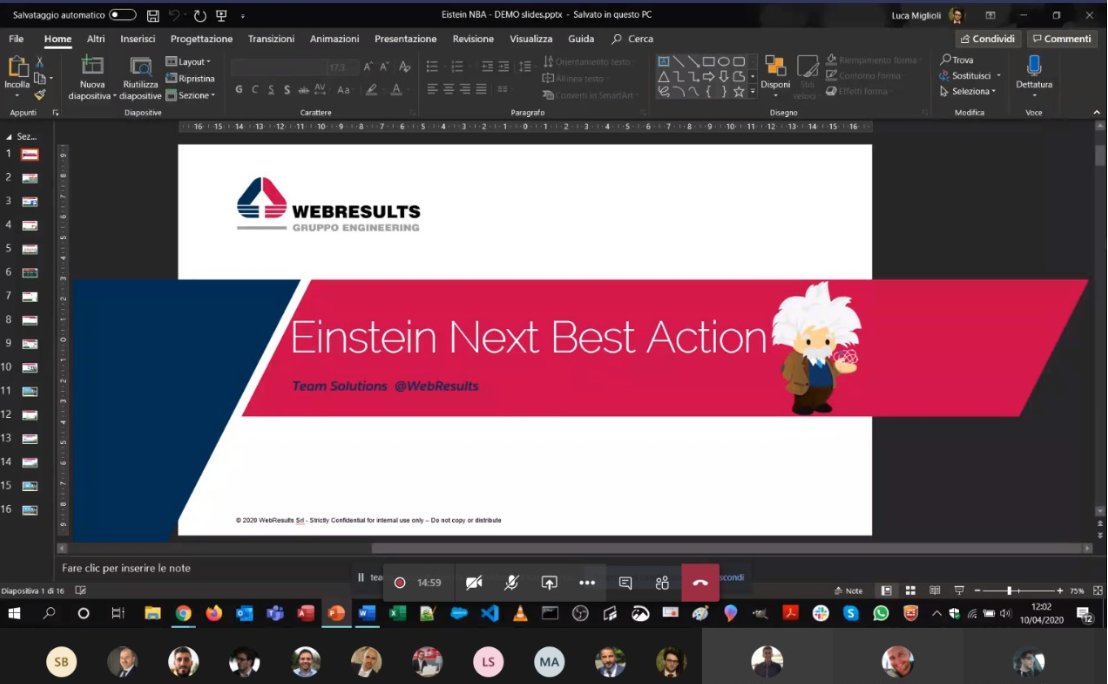Click Riutilizza diapositive icon
Screen dimensions: 1108x684
pyautogui.click(x=141, y=66)
